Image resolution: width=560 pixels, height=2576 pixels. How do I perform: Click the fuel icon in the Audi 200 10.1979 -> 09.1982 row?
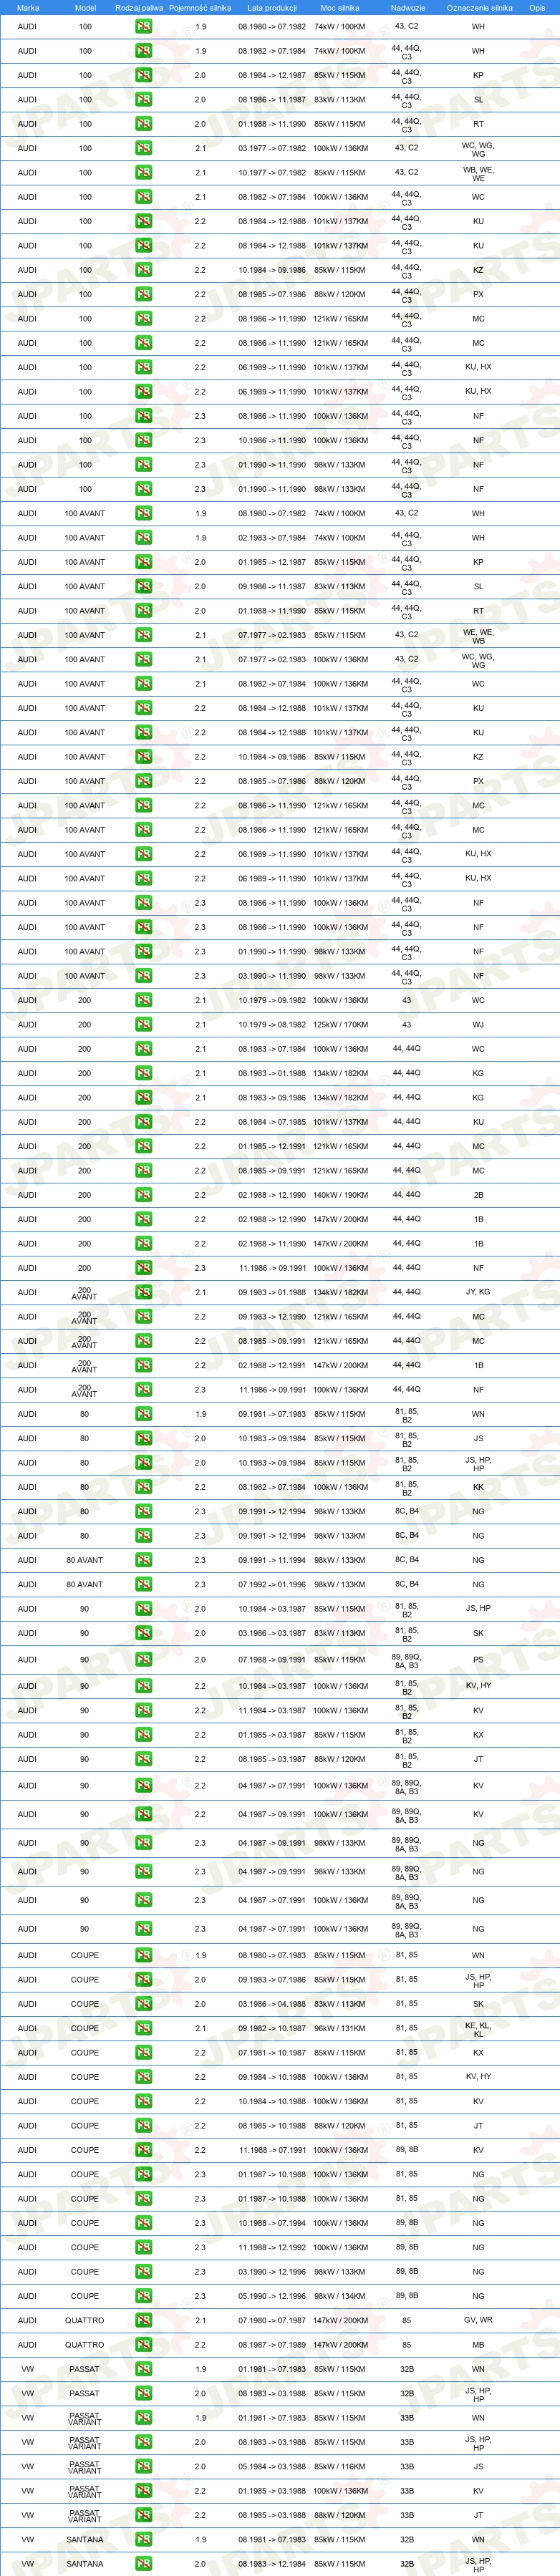tap(144, 1000)
